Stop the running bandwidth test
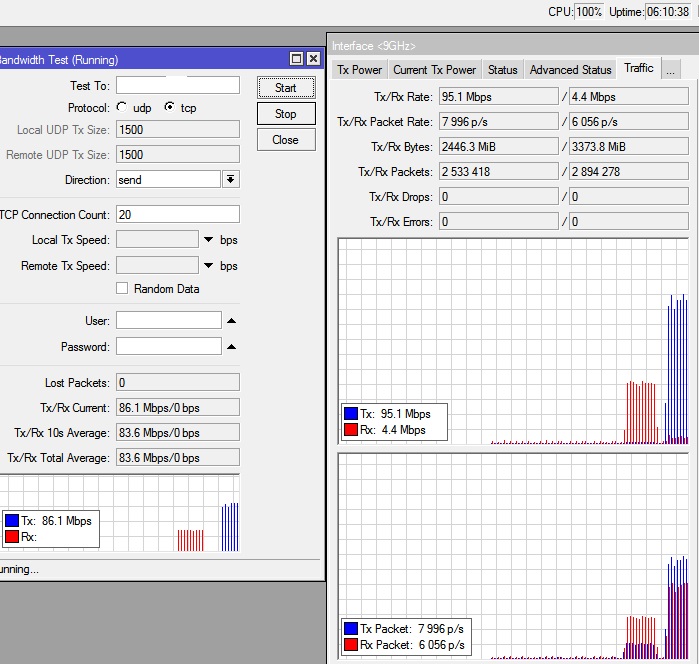Viewport: 699px width, 664px height. click(286, 114)
